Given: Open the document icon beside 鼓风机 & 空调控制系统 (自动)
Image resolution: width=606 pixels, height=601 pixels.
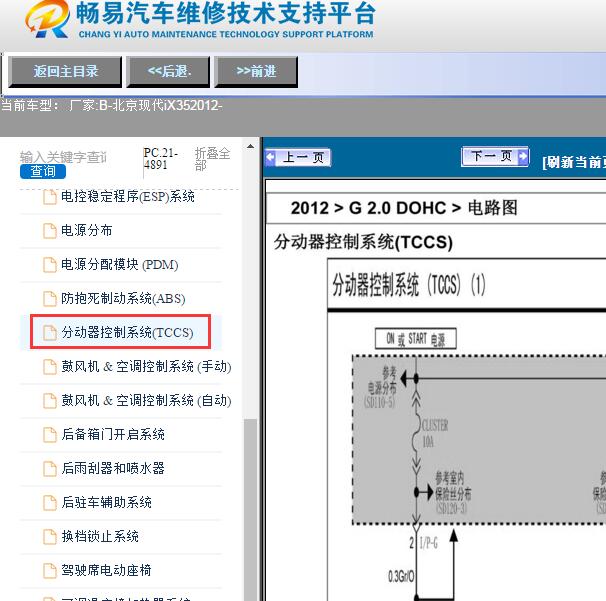Looking at the screenshot, I should [49, 401].
